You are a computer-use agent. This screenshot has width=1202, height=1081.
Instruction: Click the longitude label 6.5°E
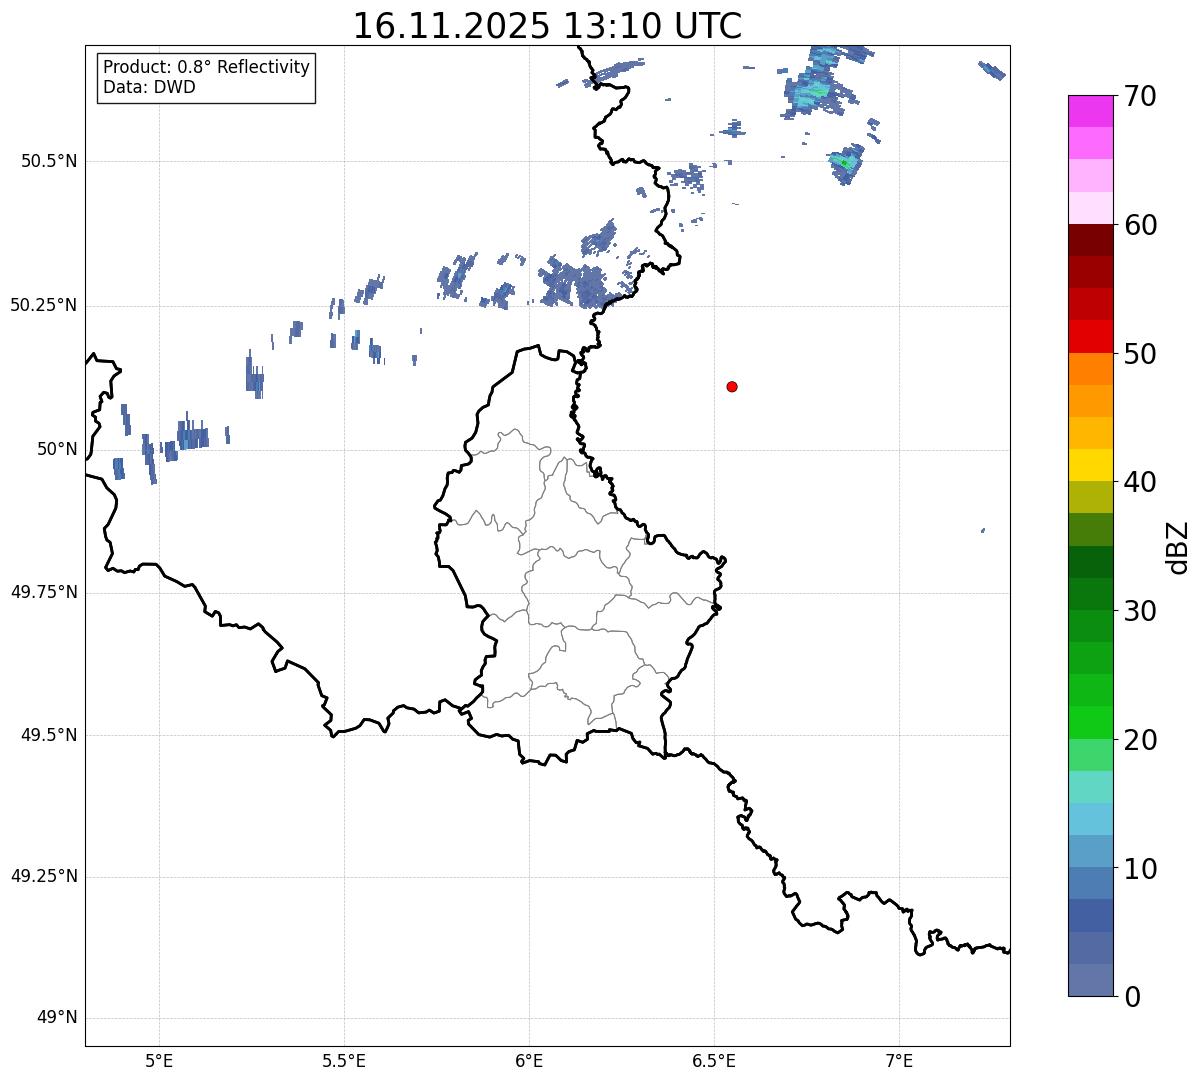714,1061
